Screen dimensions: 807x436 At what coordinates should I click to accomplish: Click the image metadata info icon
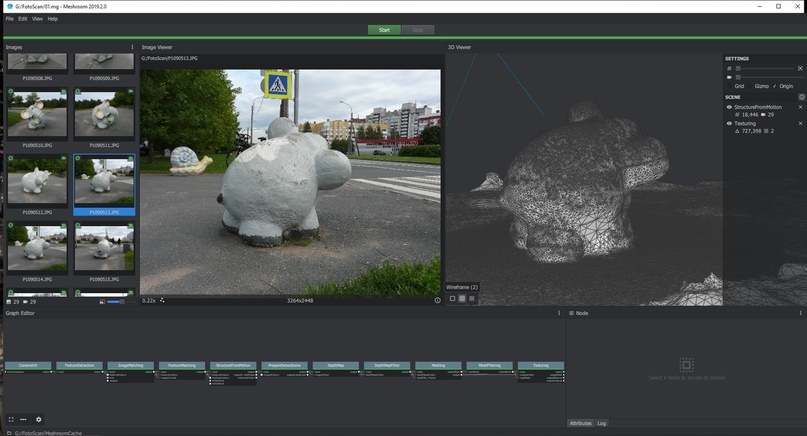click(437, 300)
